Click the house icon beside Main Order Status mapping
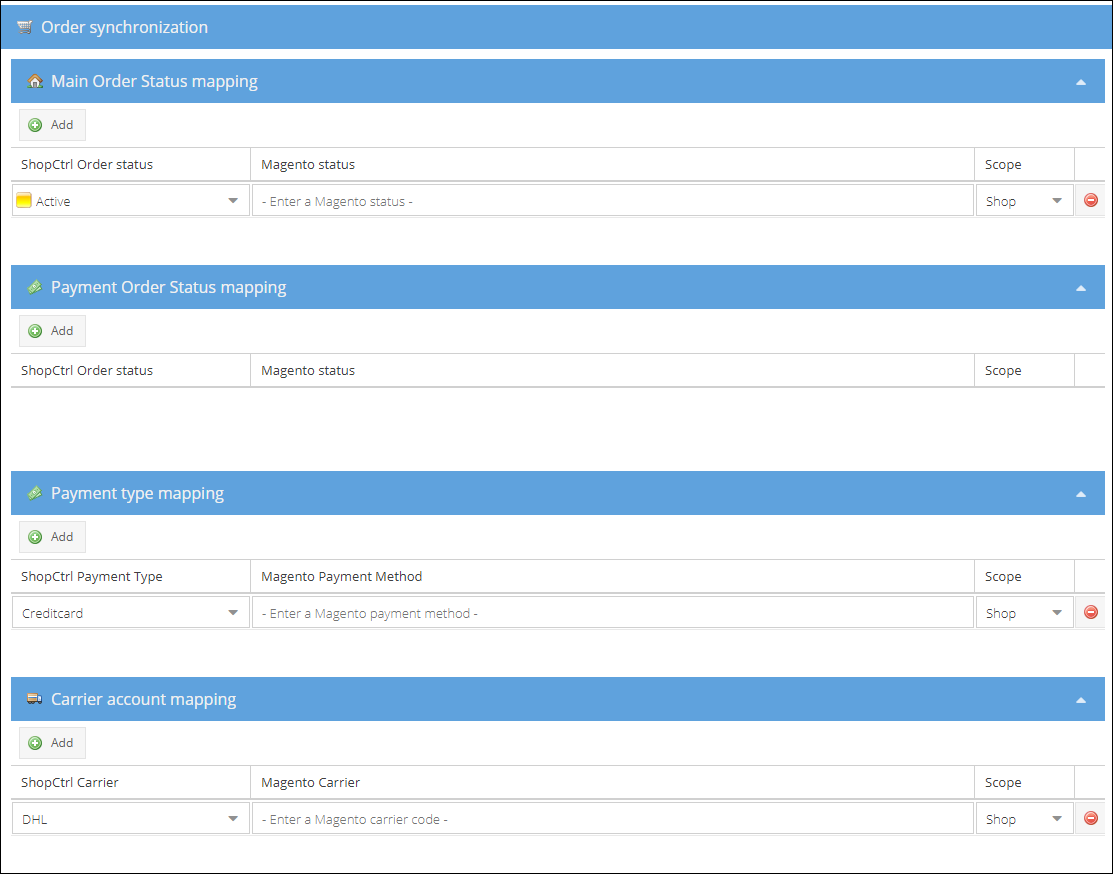Image resolution: width=1113 pixels, height=874 pixels. 35,81
